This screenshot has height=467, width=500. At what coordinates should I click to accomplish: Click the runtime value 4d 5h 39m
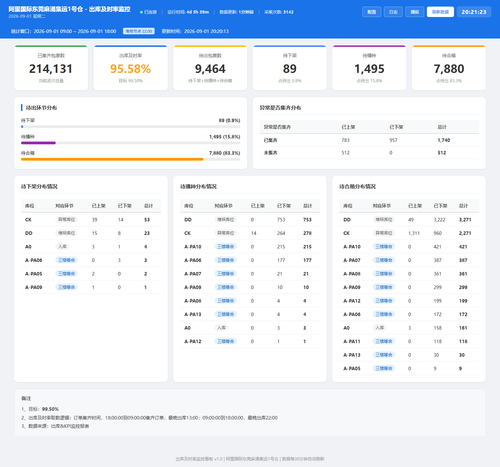197,12
